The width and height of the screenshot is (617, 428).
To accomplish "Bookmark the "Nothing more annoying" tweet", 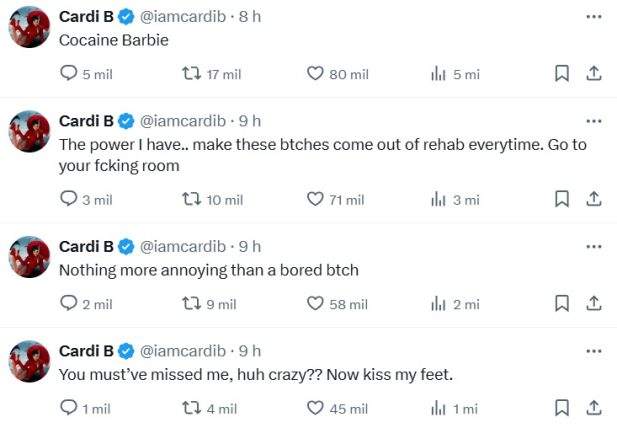I will (x=562, y=303).
